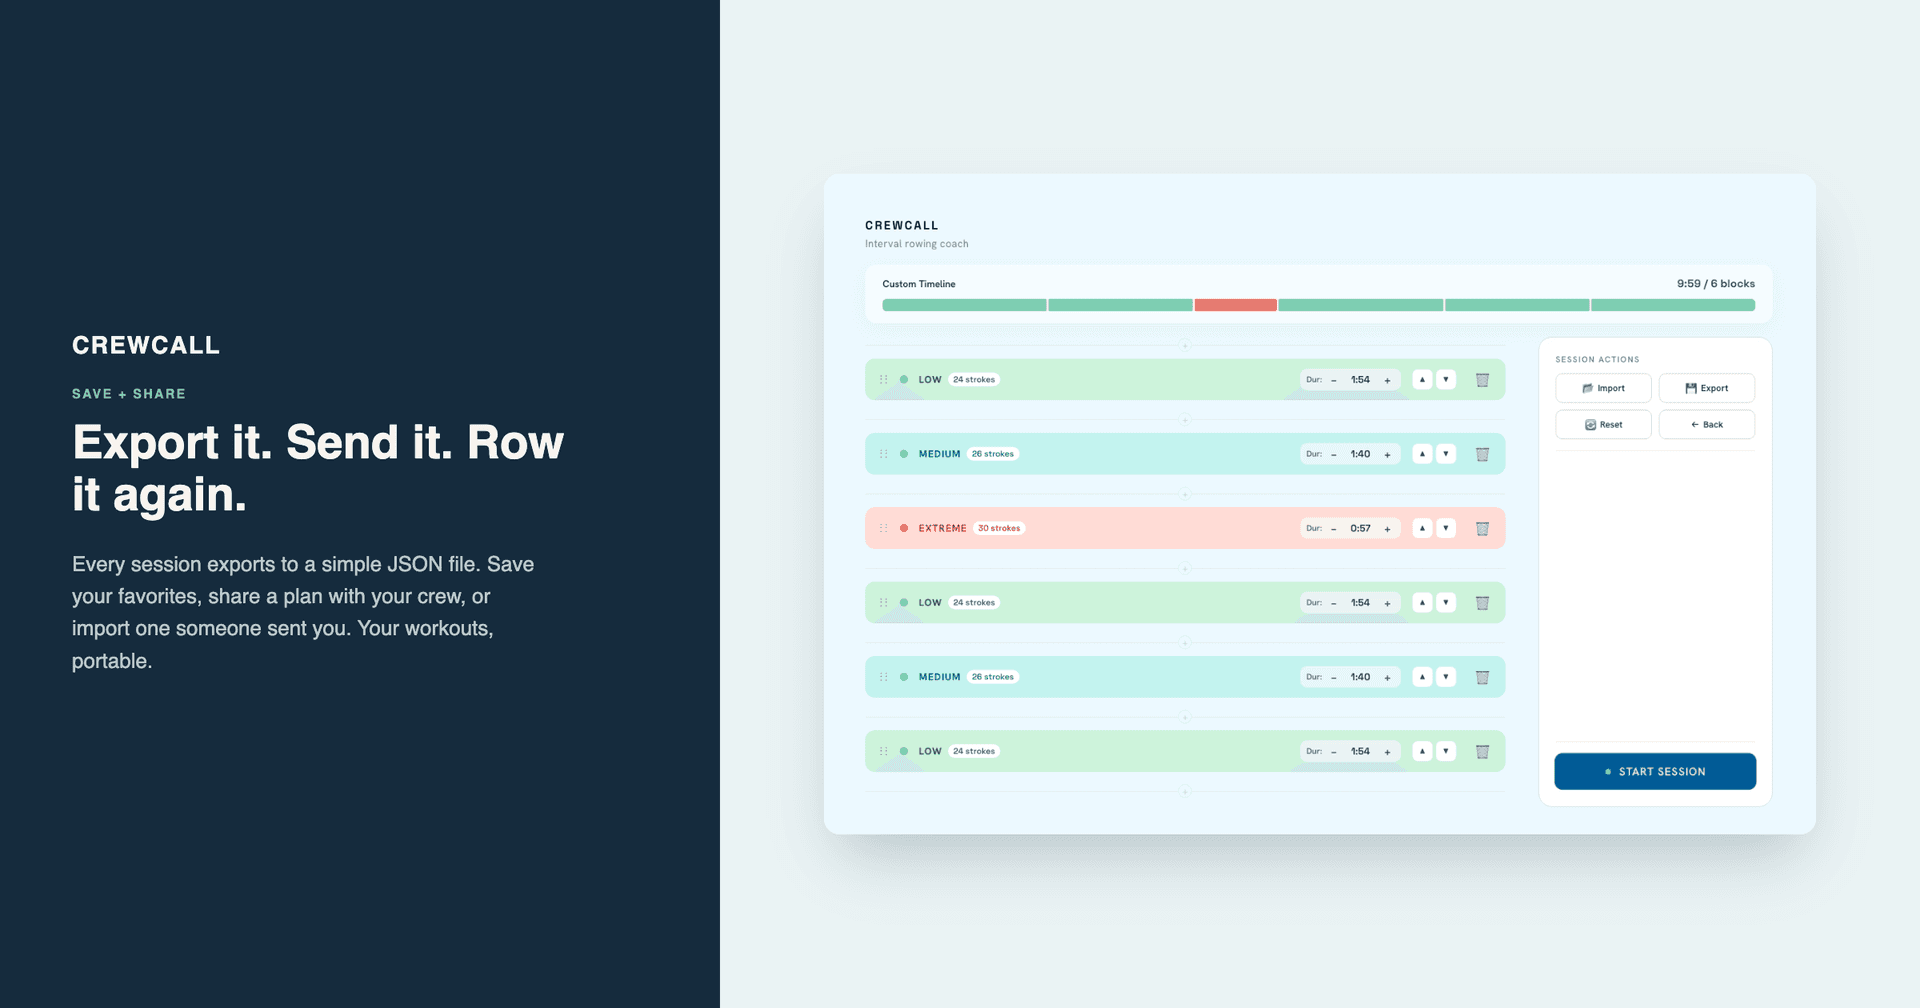Image resolution: width=1920 pixels, height=1008 pixels.
Task: Move the bottom LOW block up
Action: (1422, 751)
